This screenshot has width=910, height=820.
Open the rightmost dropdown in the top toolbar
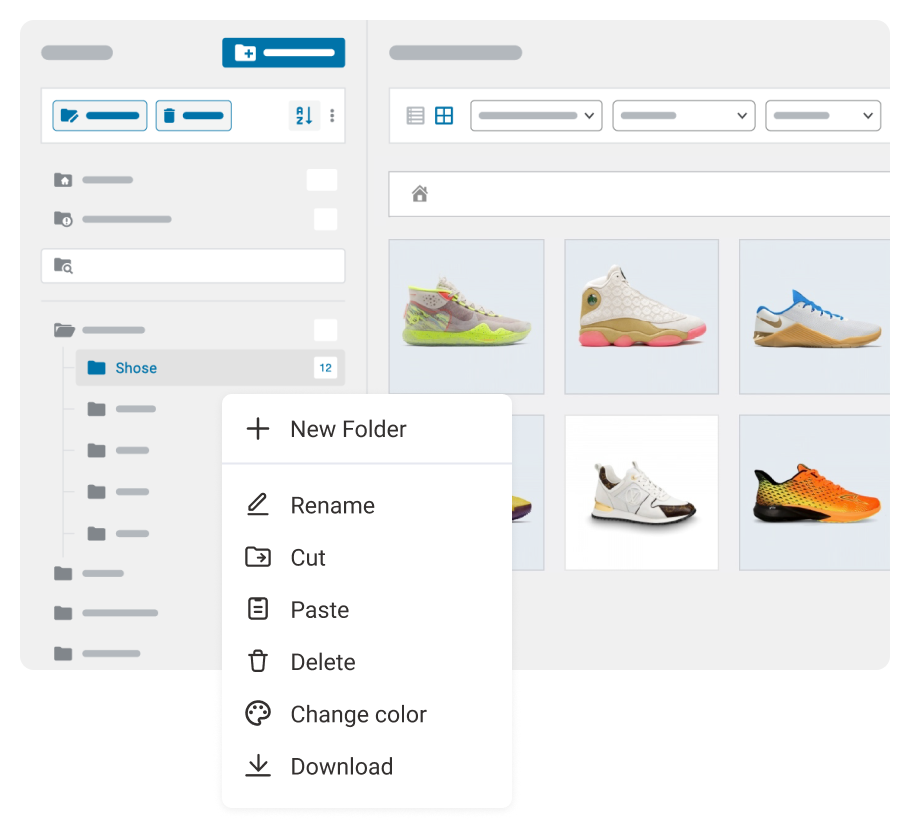point(822,115)
